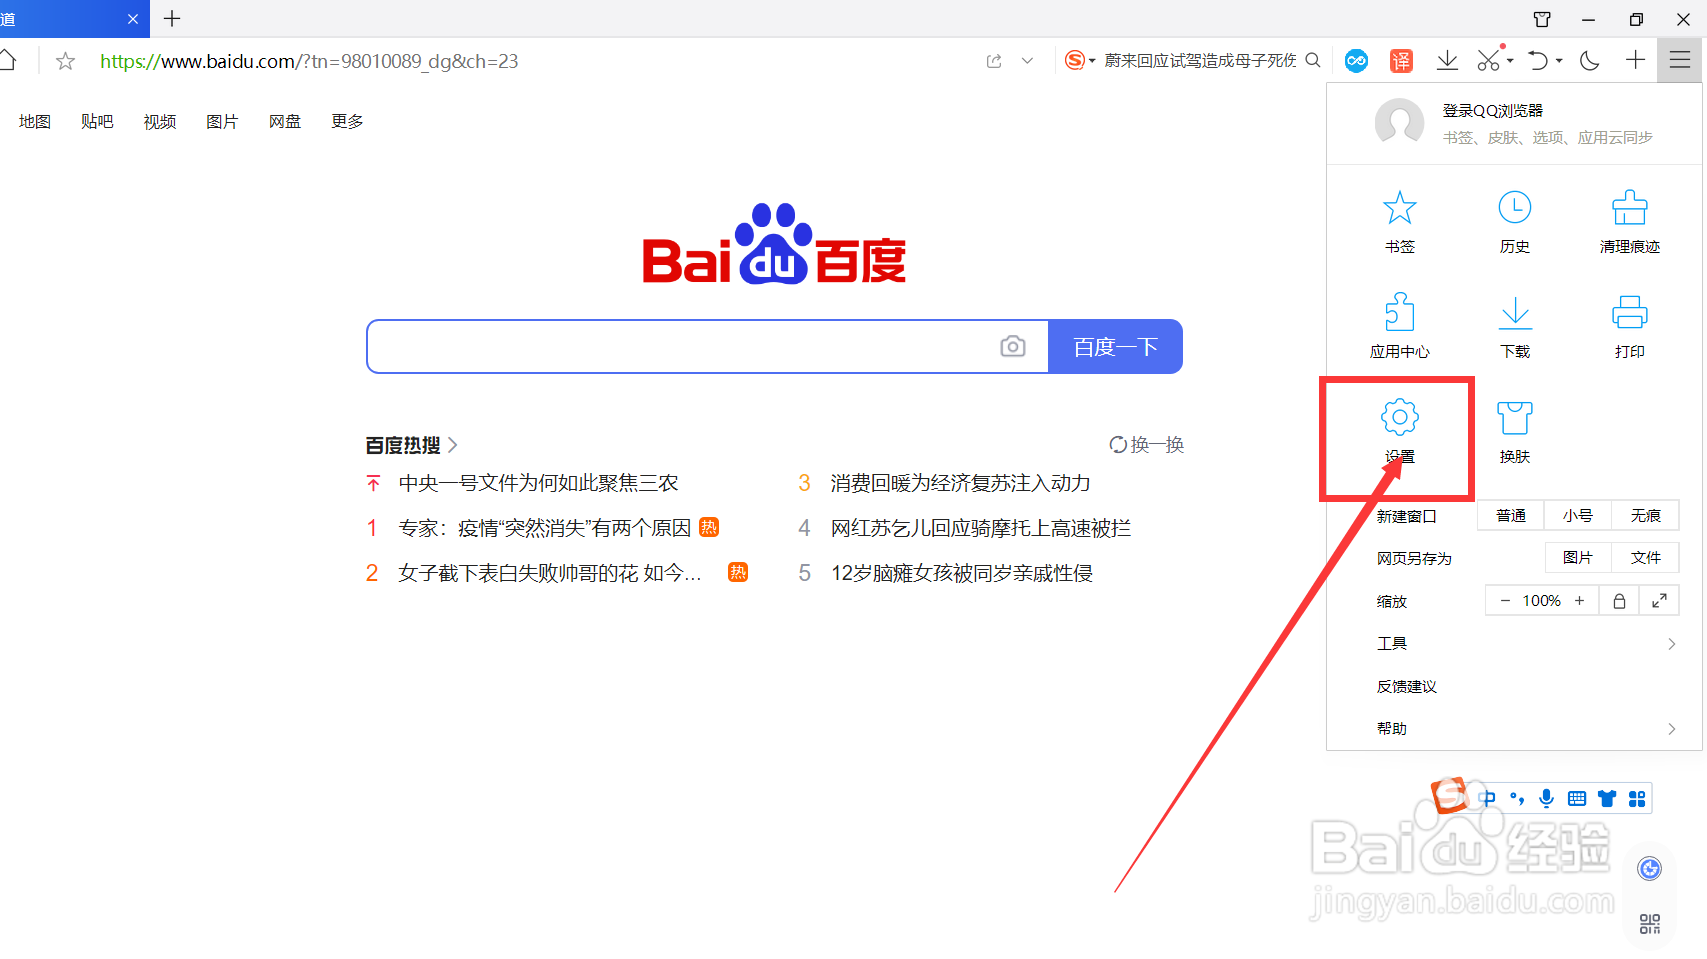Screen dimensions: 1707x959
Task: Bookmark this page with the star icon
Action: coord(65,61)
